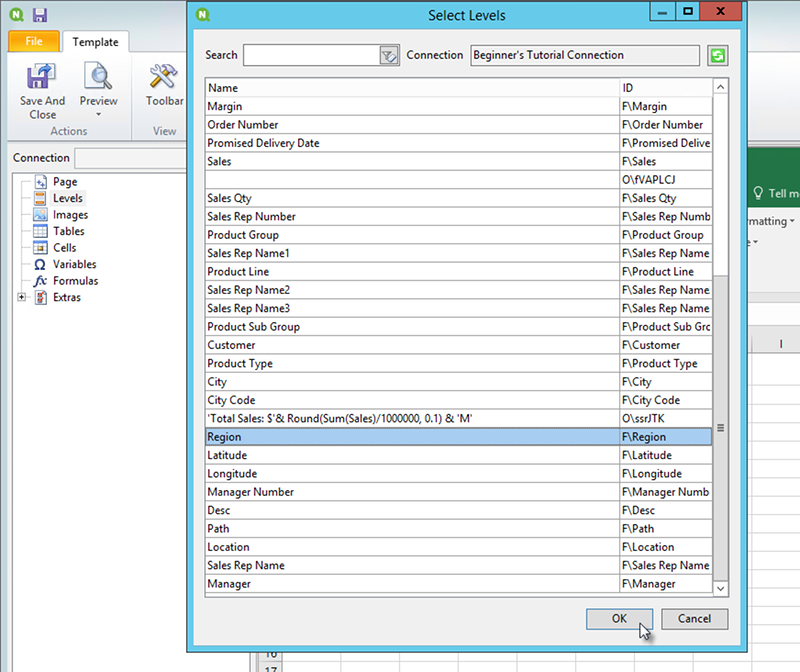Click the search filter icon
Image resolution: width=800 pixels, height=672 pixels.
coord(389,56)
